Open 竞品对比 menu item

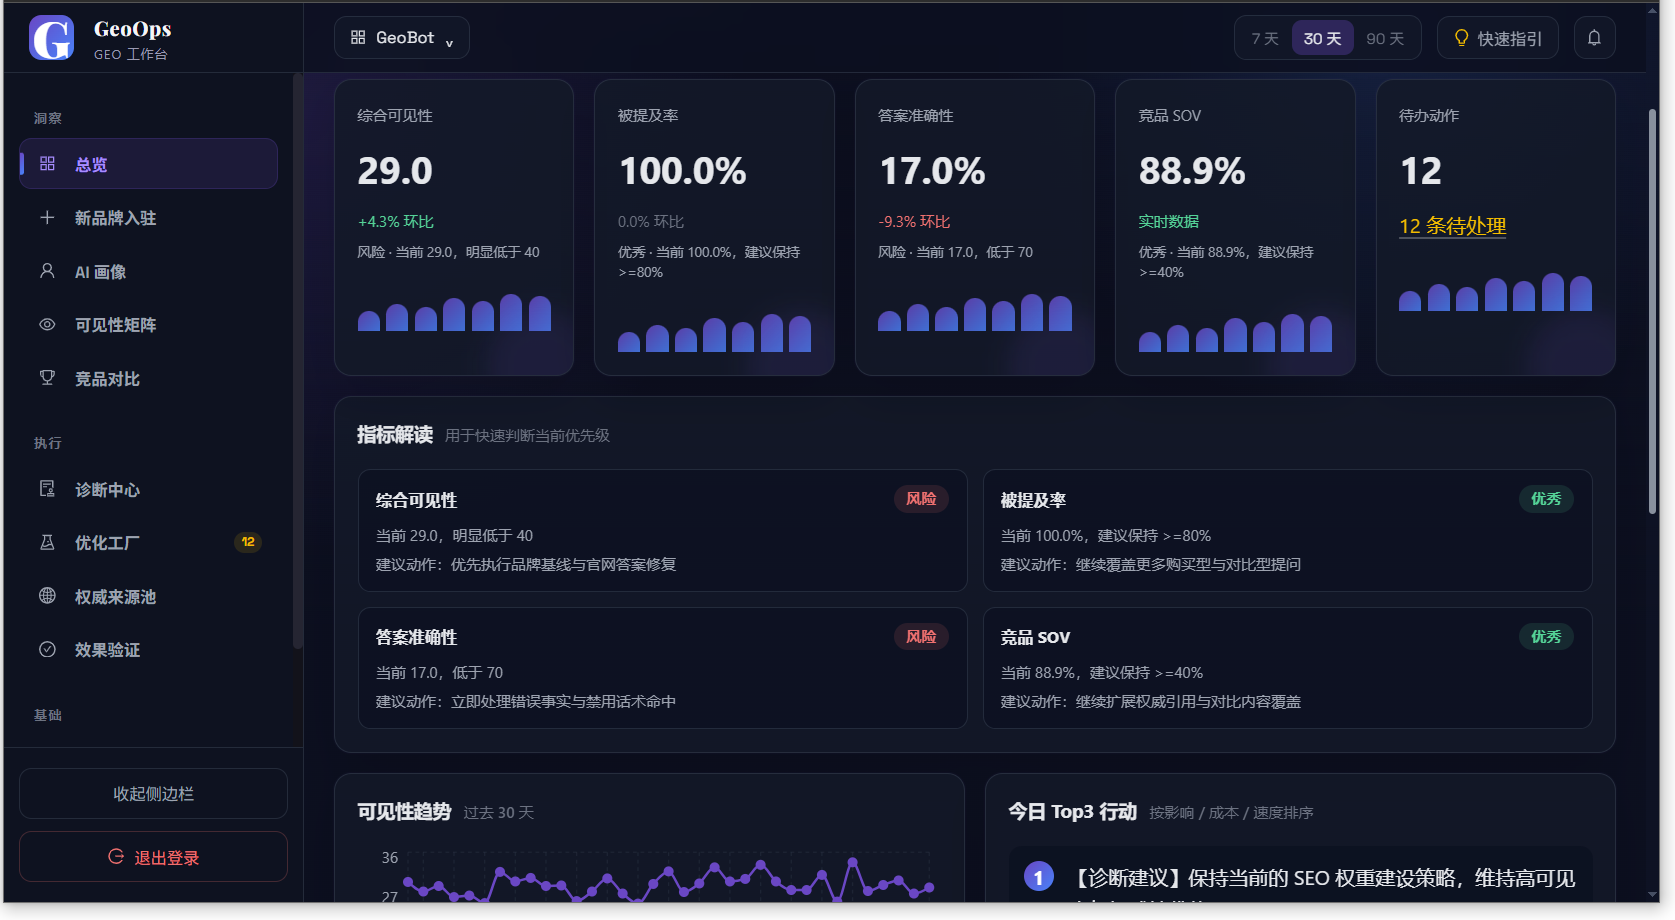tap(148, 379)
